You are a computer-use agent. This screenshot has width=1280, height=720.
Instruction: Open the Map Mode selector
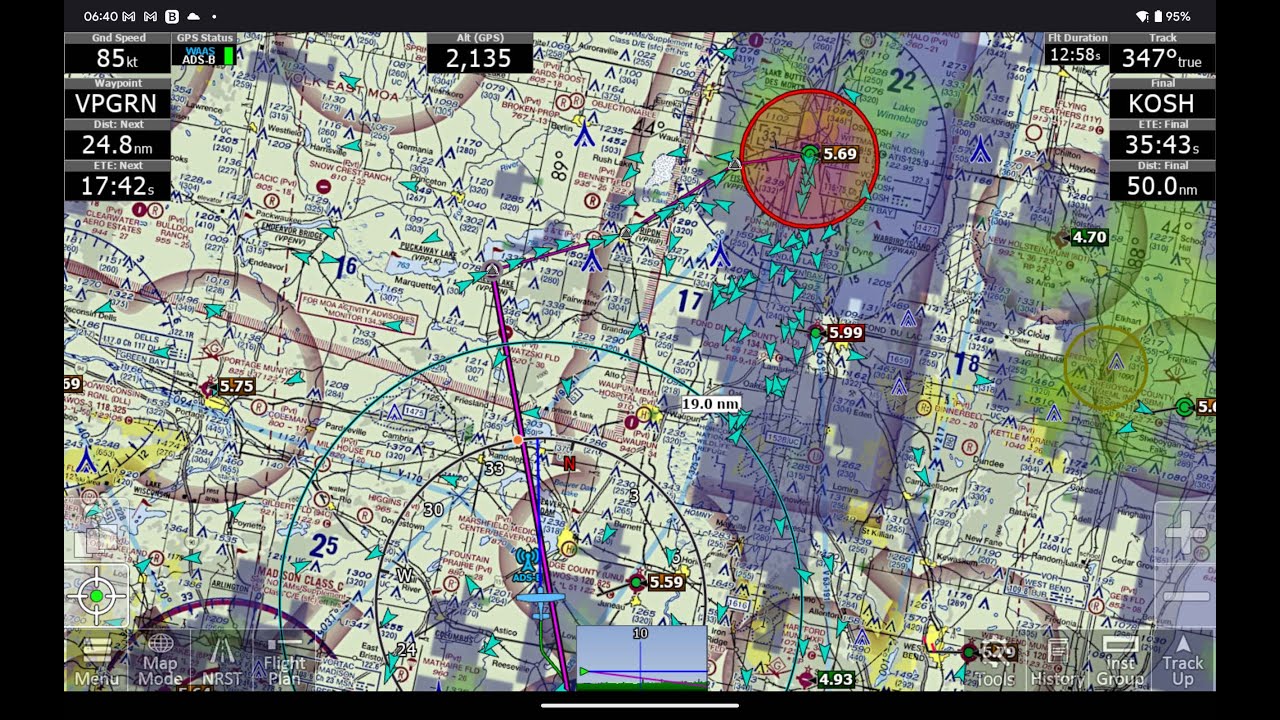pyautogui.click(x=159, y=660)
